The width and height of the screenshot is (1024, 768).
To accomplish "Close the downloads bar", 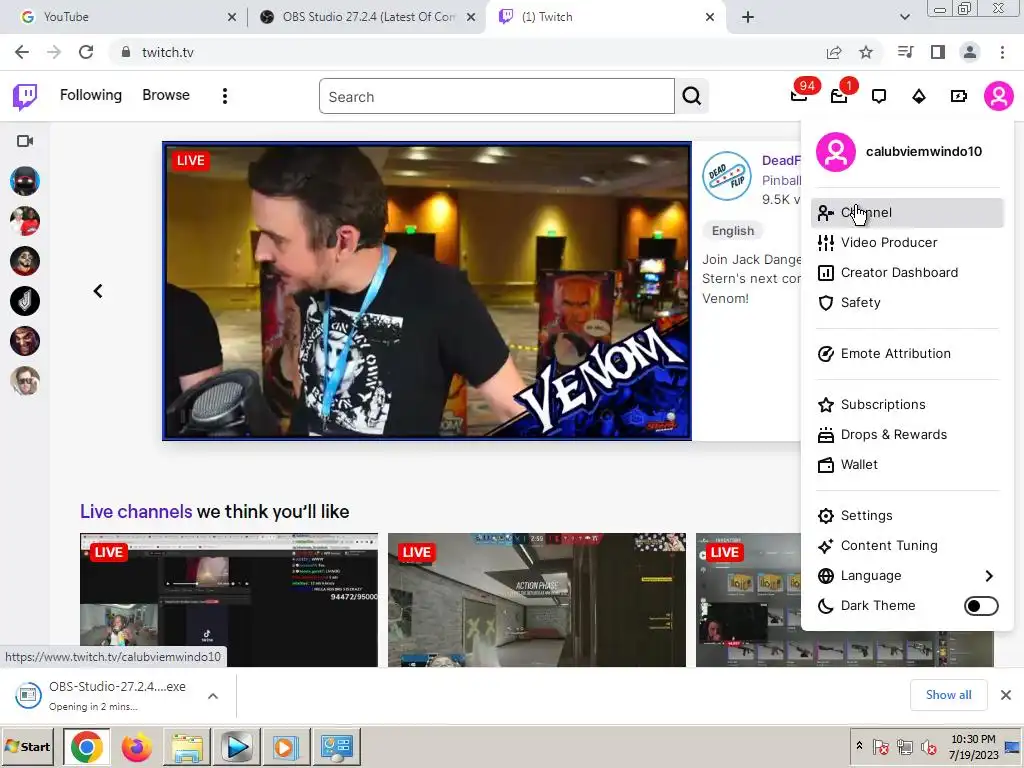I will [x=1006, y=695].
